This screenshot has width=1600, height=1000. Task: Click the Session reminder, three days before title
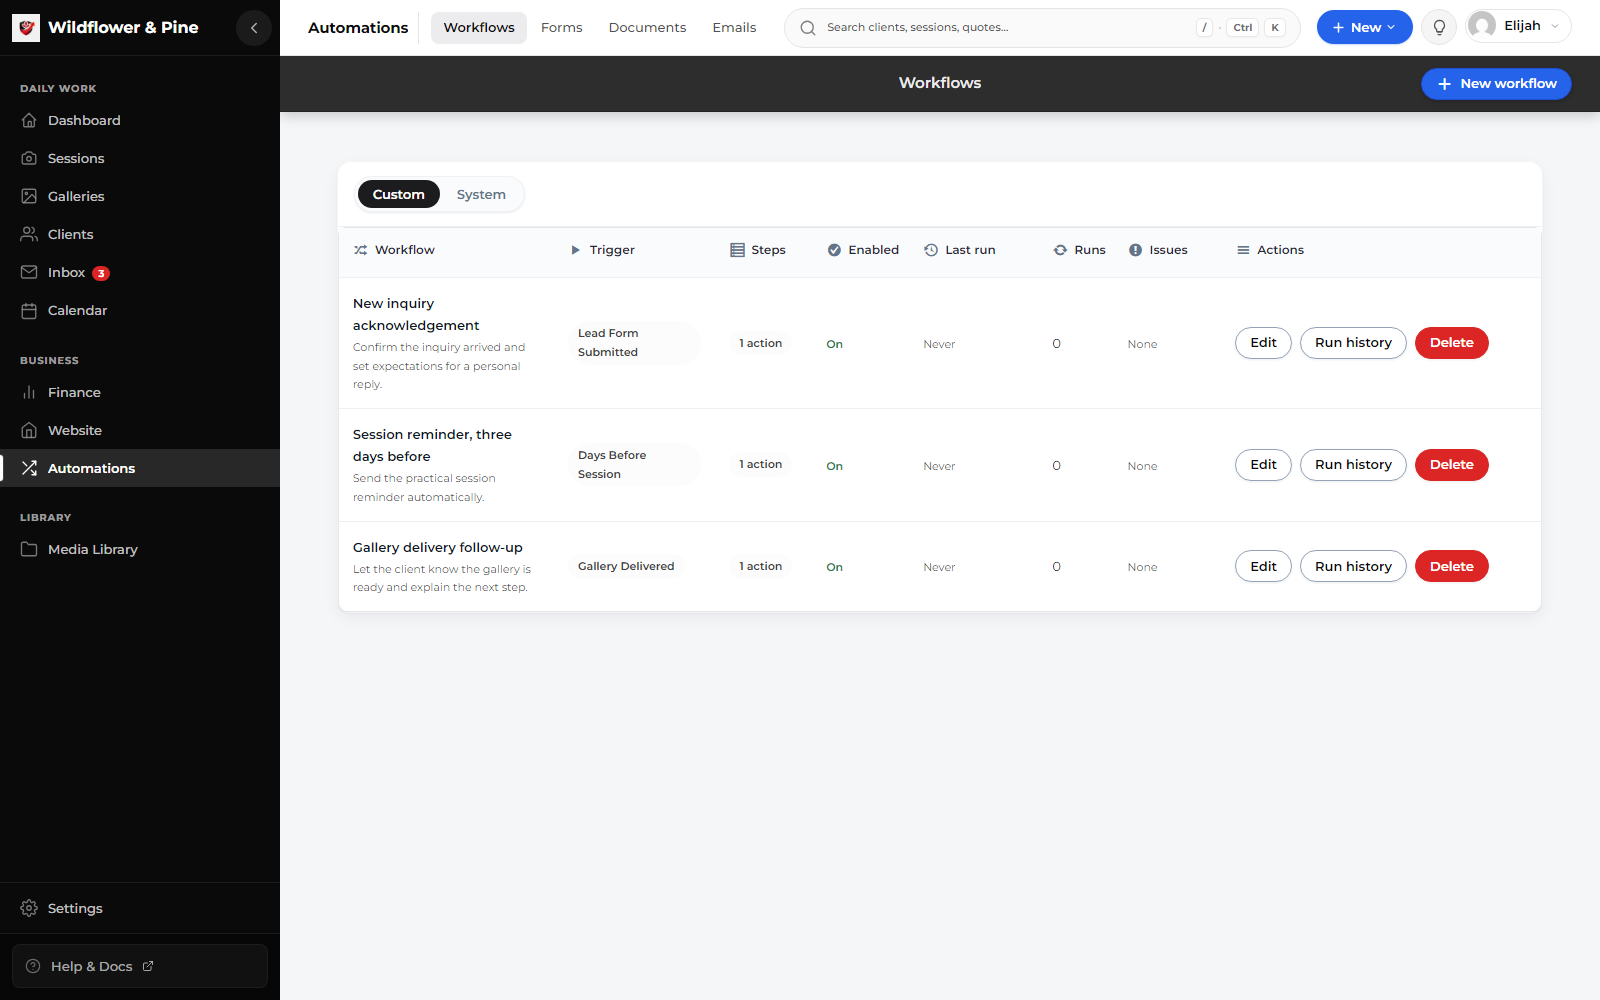tap(432, 445)
